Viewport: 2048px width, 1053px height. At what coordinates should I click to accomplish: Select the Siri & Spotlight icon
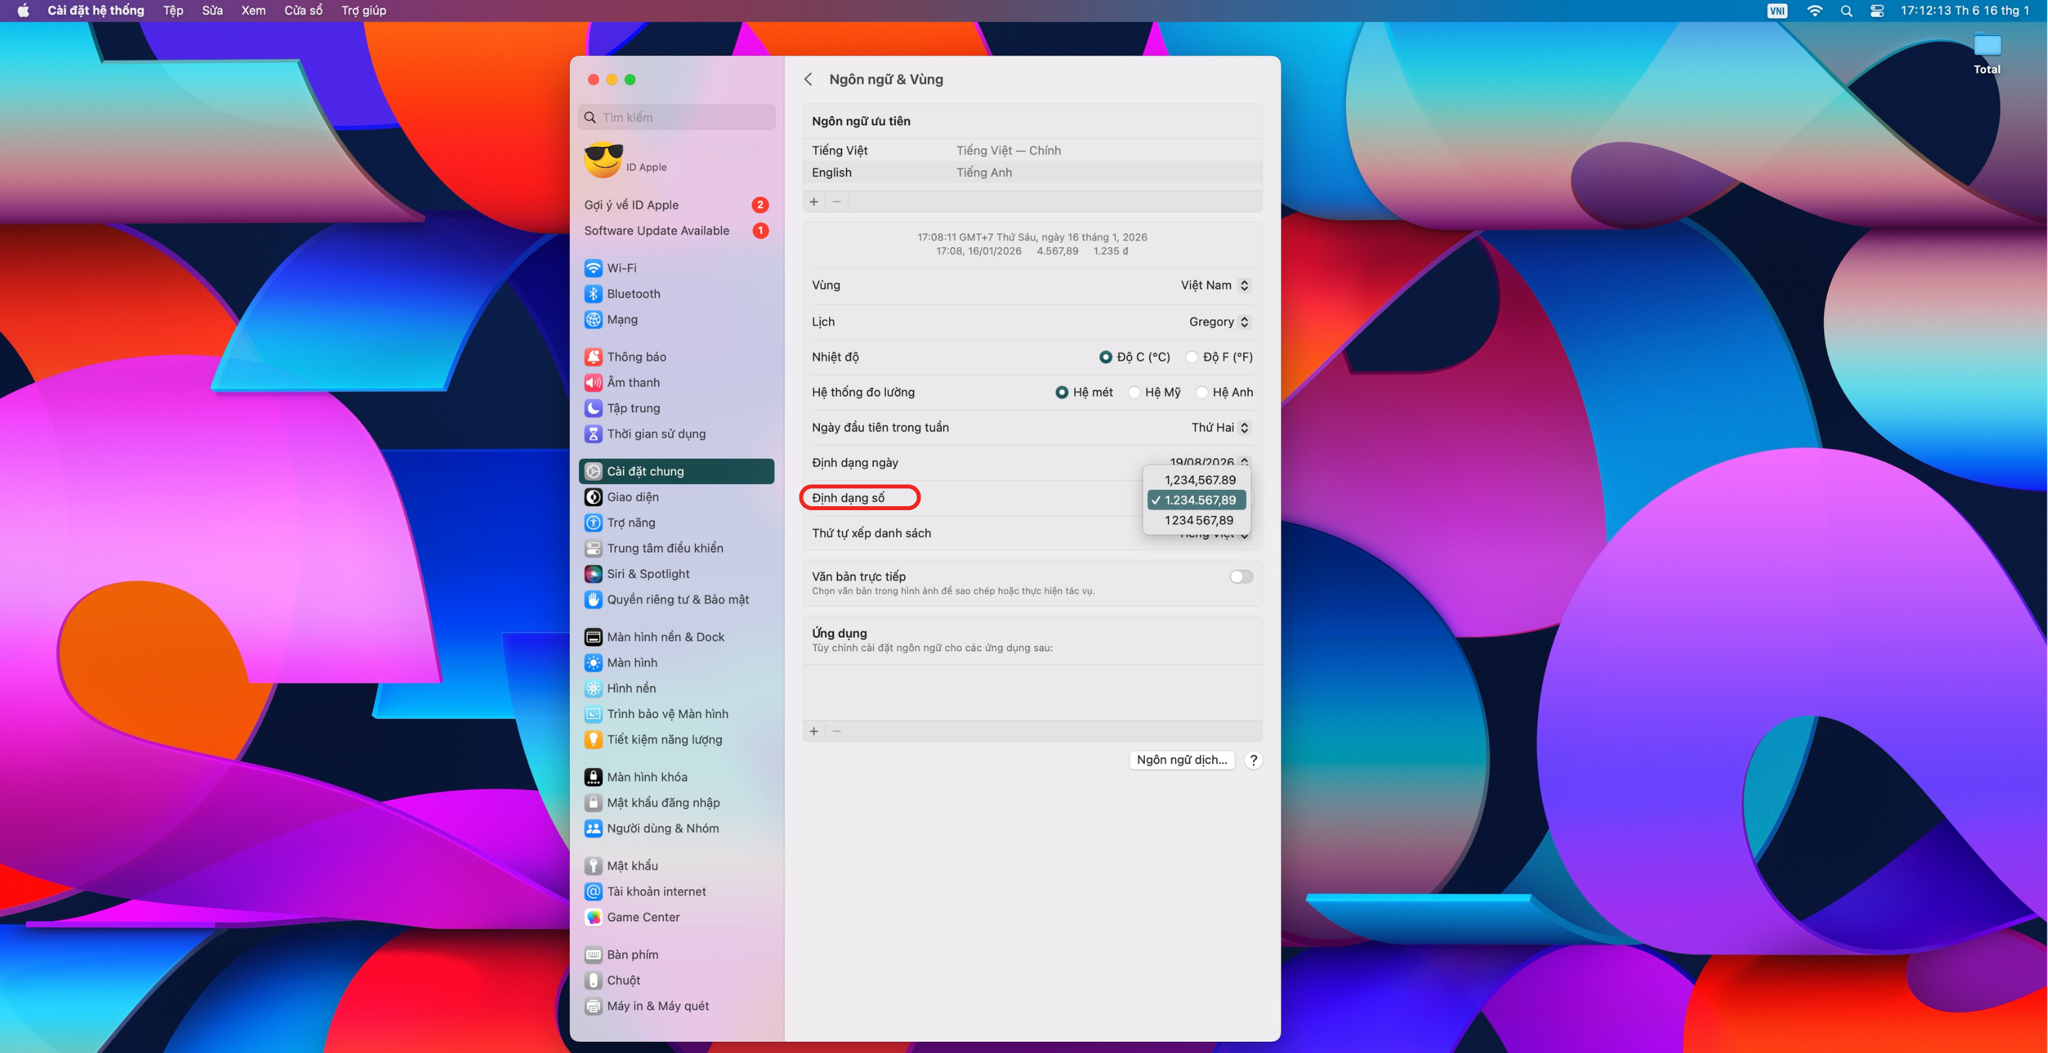coord(593,574)
